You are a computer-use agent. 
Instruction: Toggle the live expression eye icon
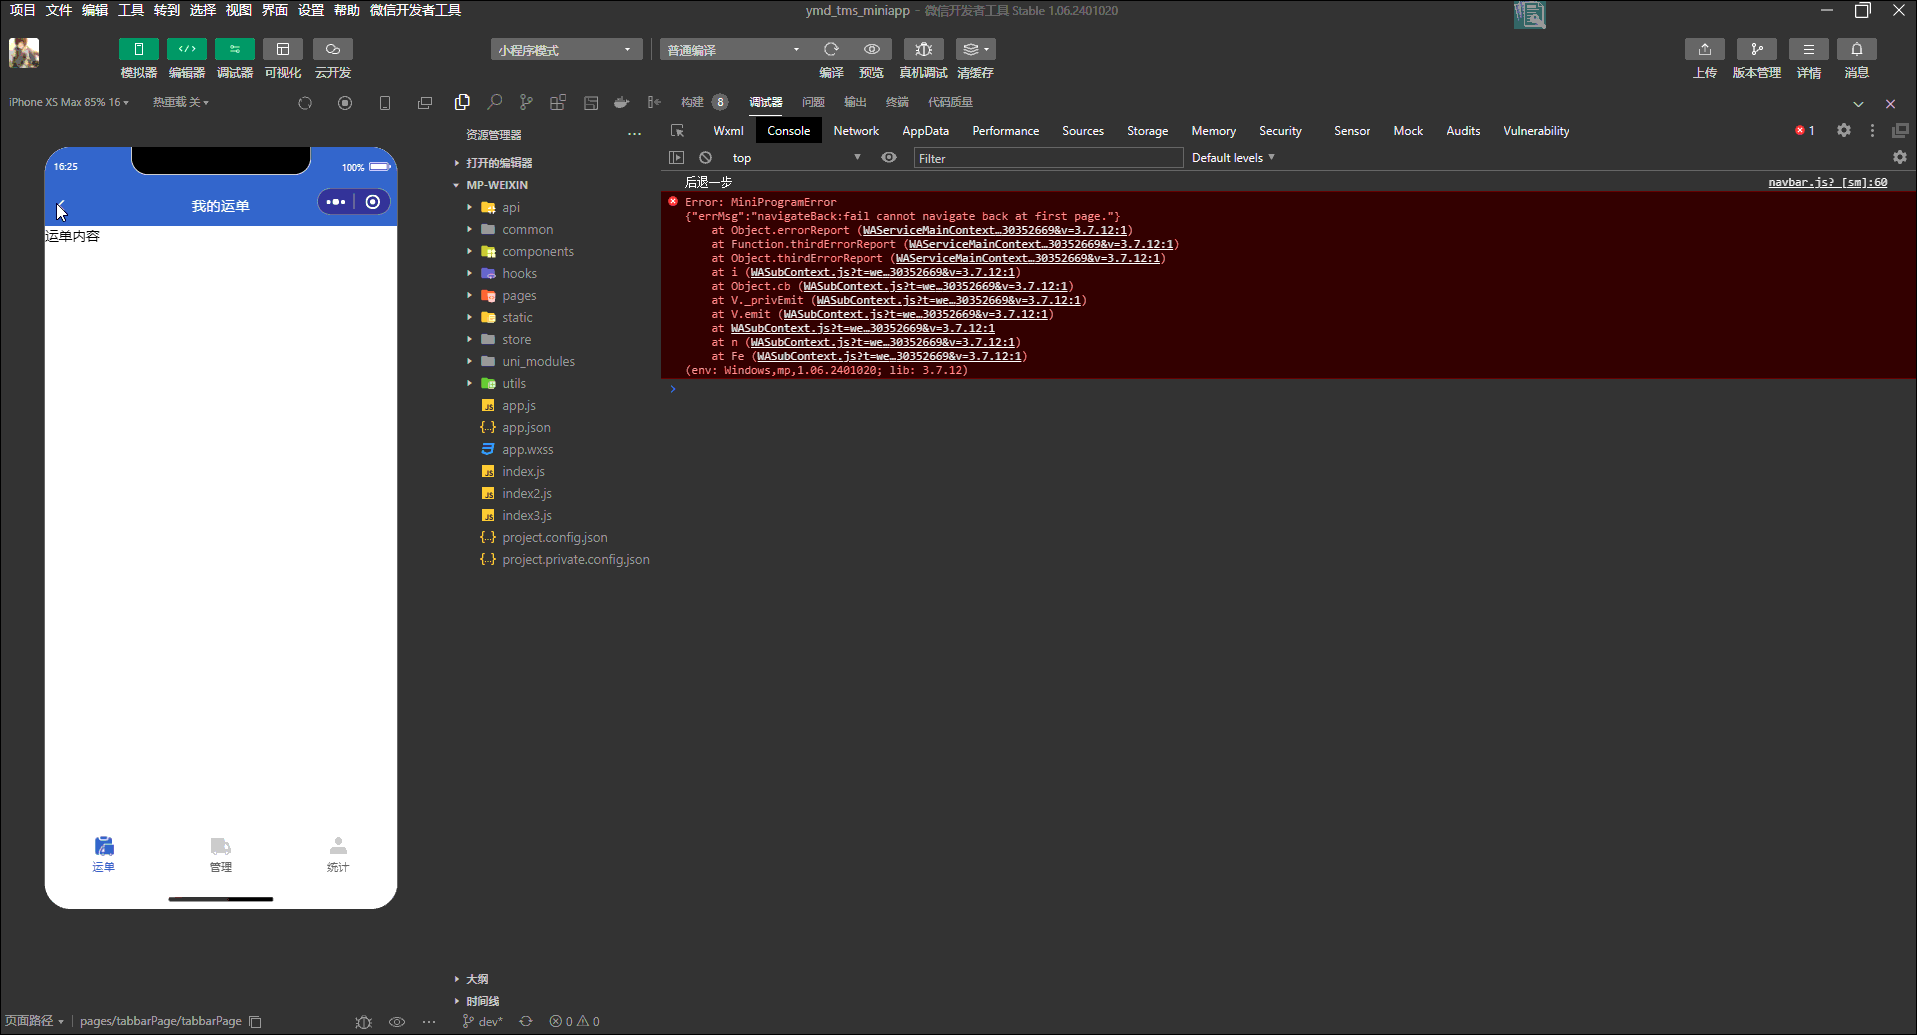(x=889, y=158)
